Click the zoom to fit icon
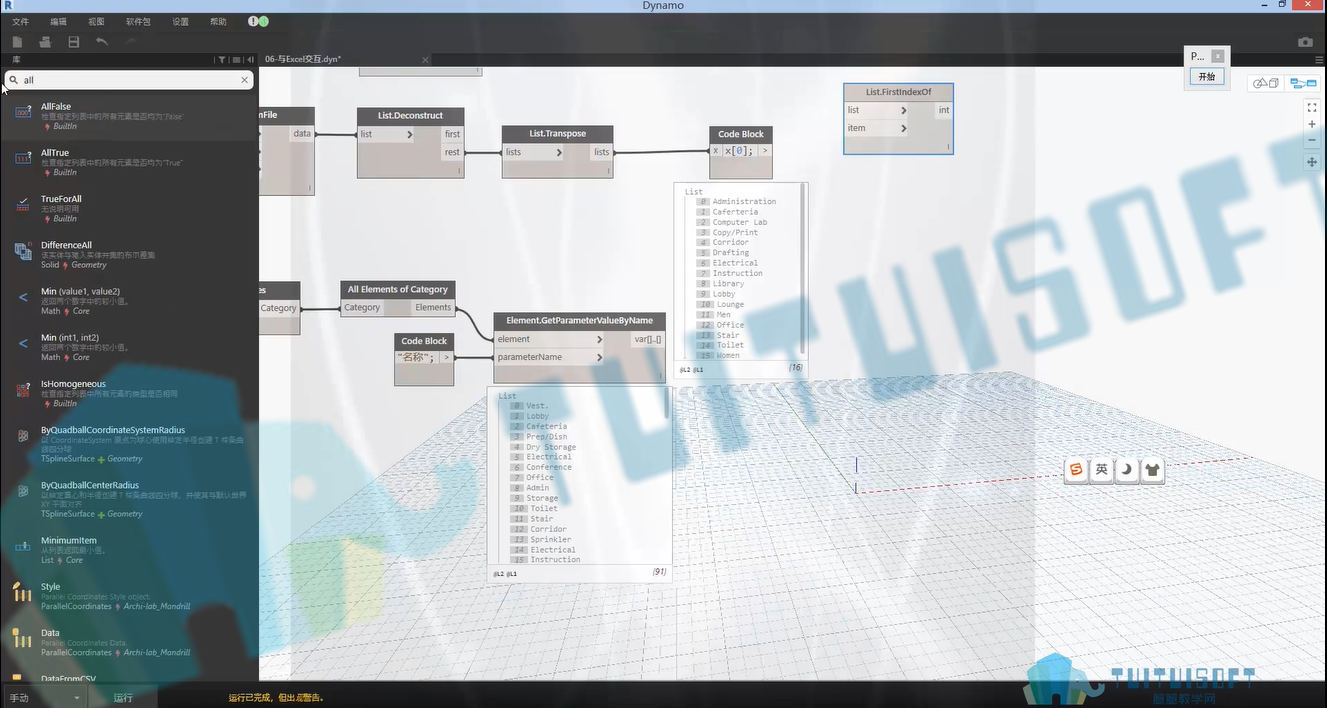 1312,108
